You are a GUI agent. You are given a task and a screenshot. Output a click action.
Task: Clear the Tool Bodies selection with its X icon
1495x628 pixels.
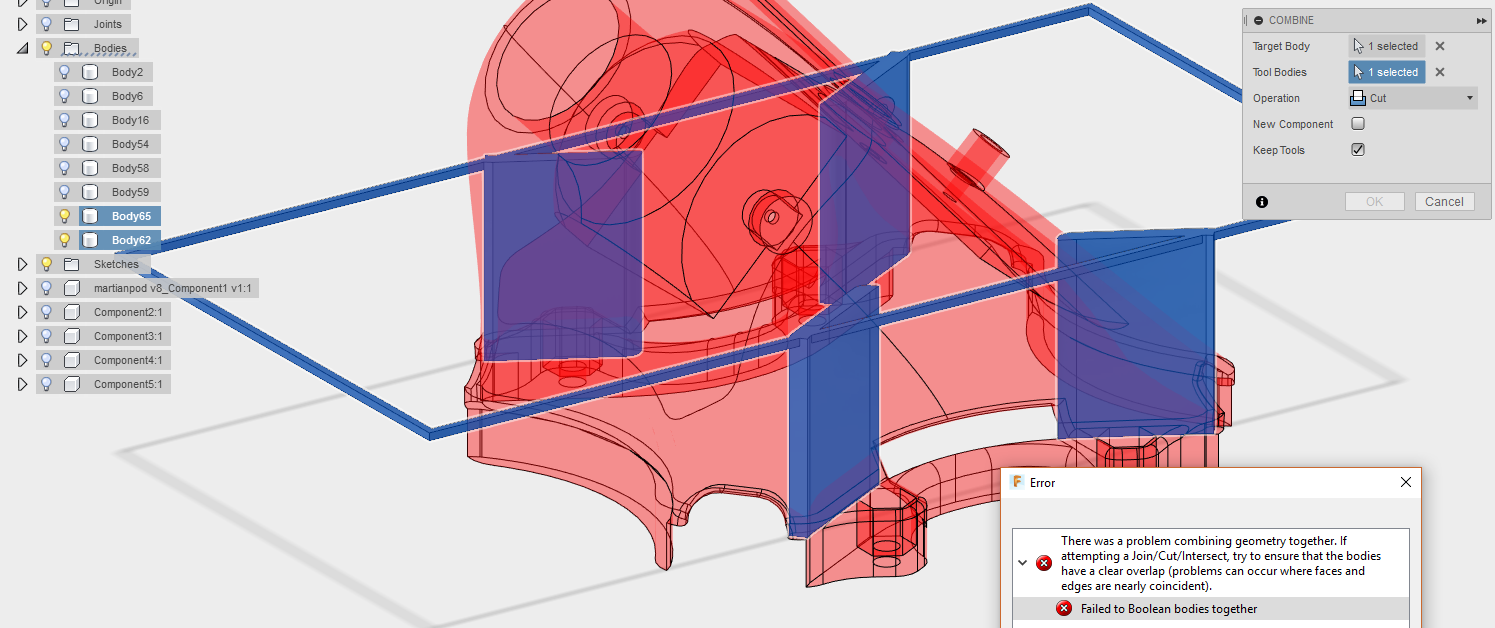1439,71
